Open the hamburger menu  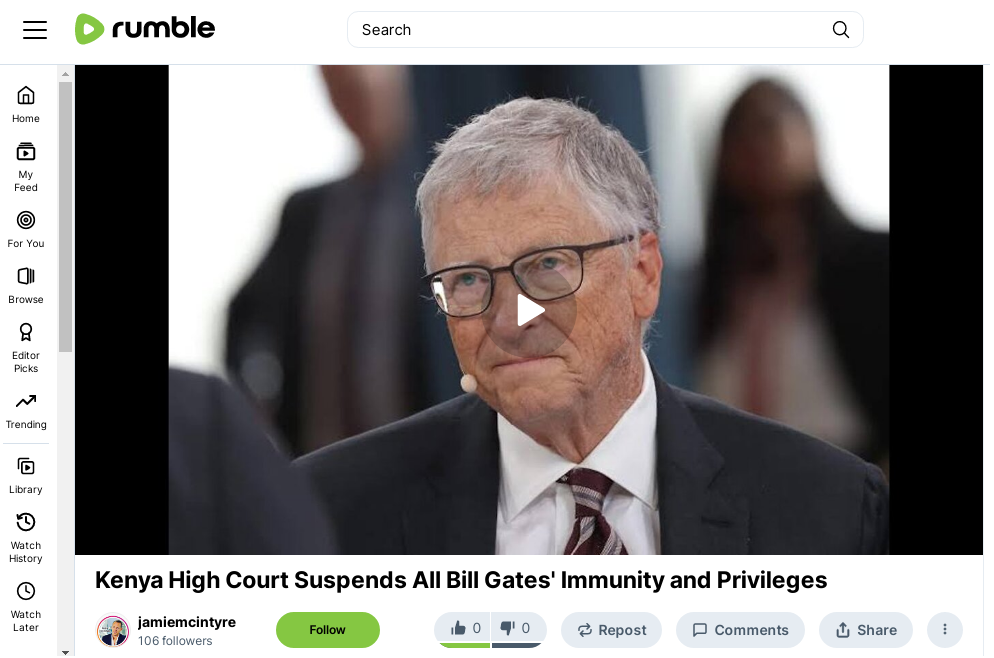tap(35, 30)
